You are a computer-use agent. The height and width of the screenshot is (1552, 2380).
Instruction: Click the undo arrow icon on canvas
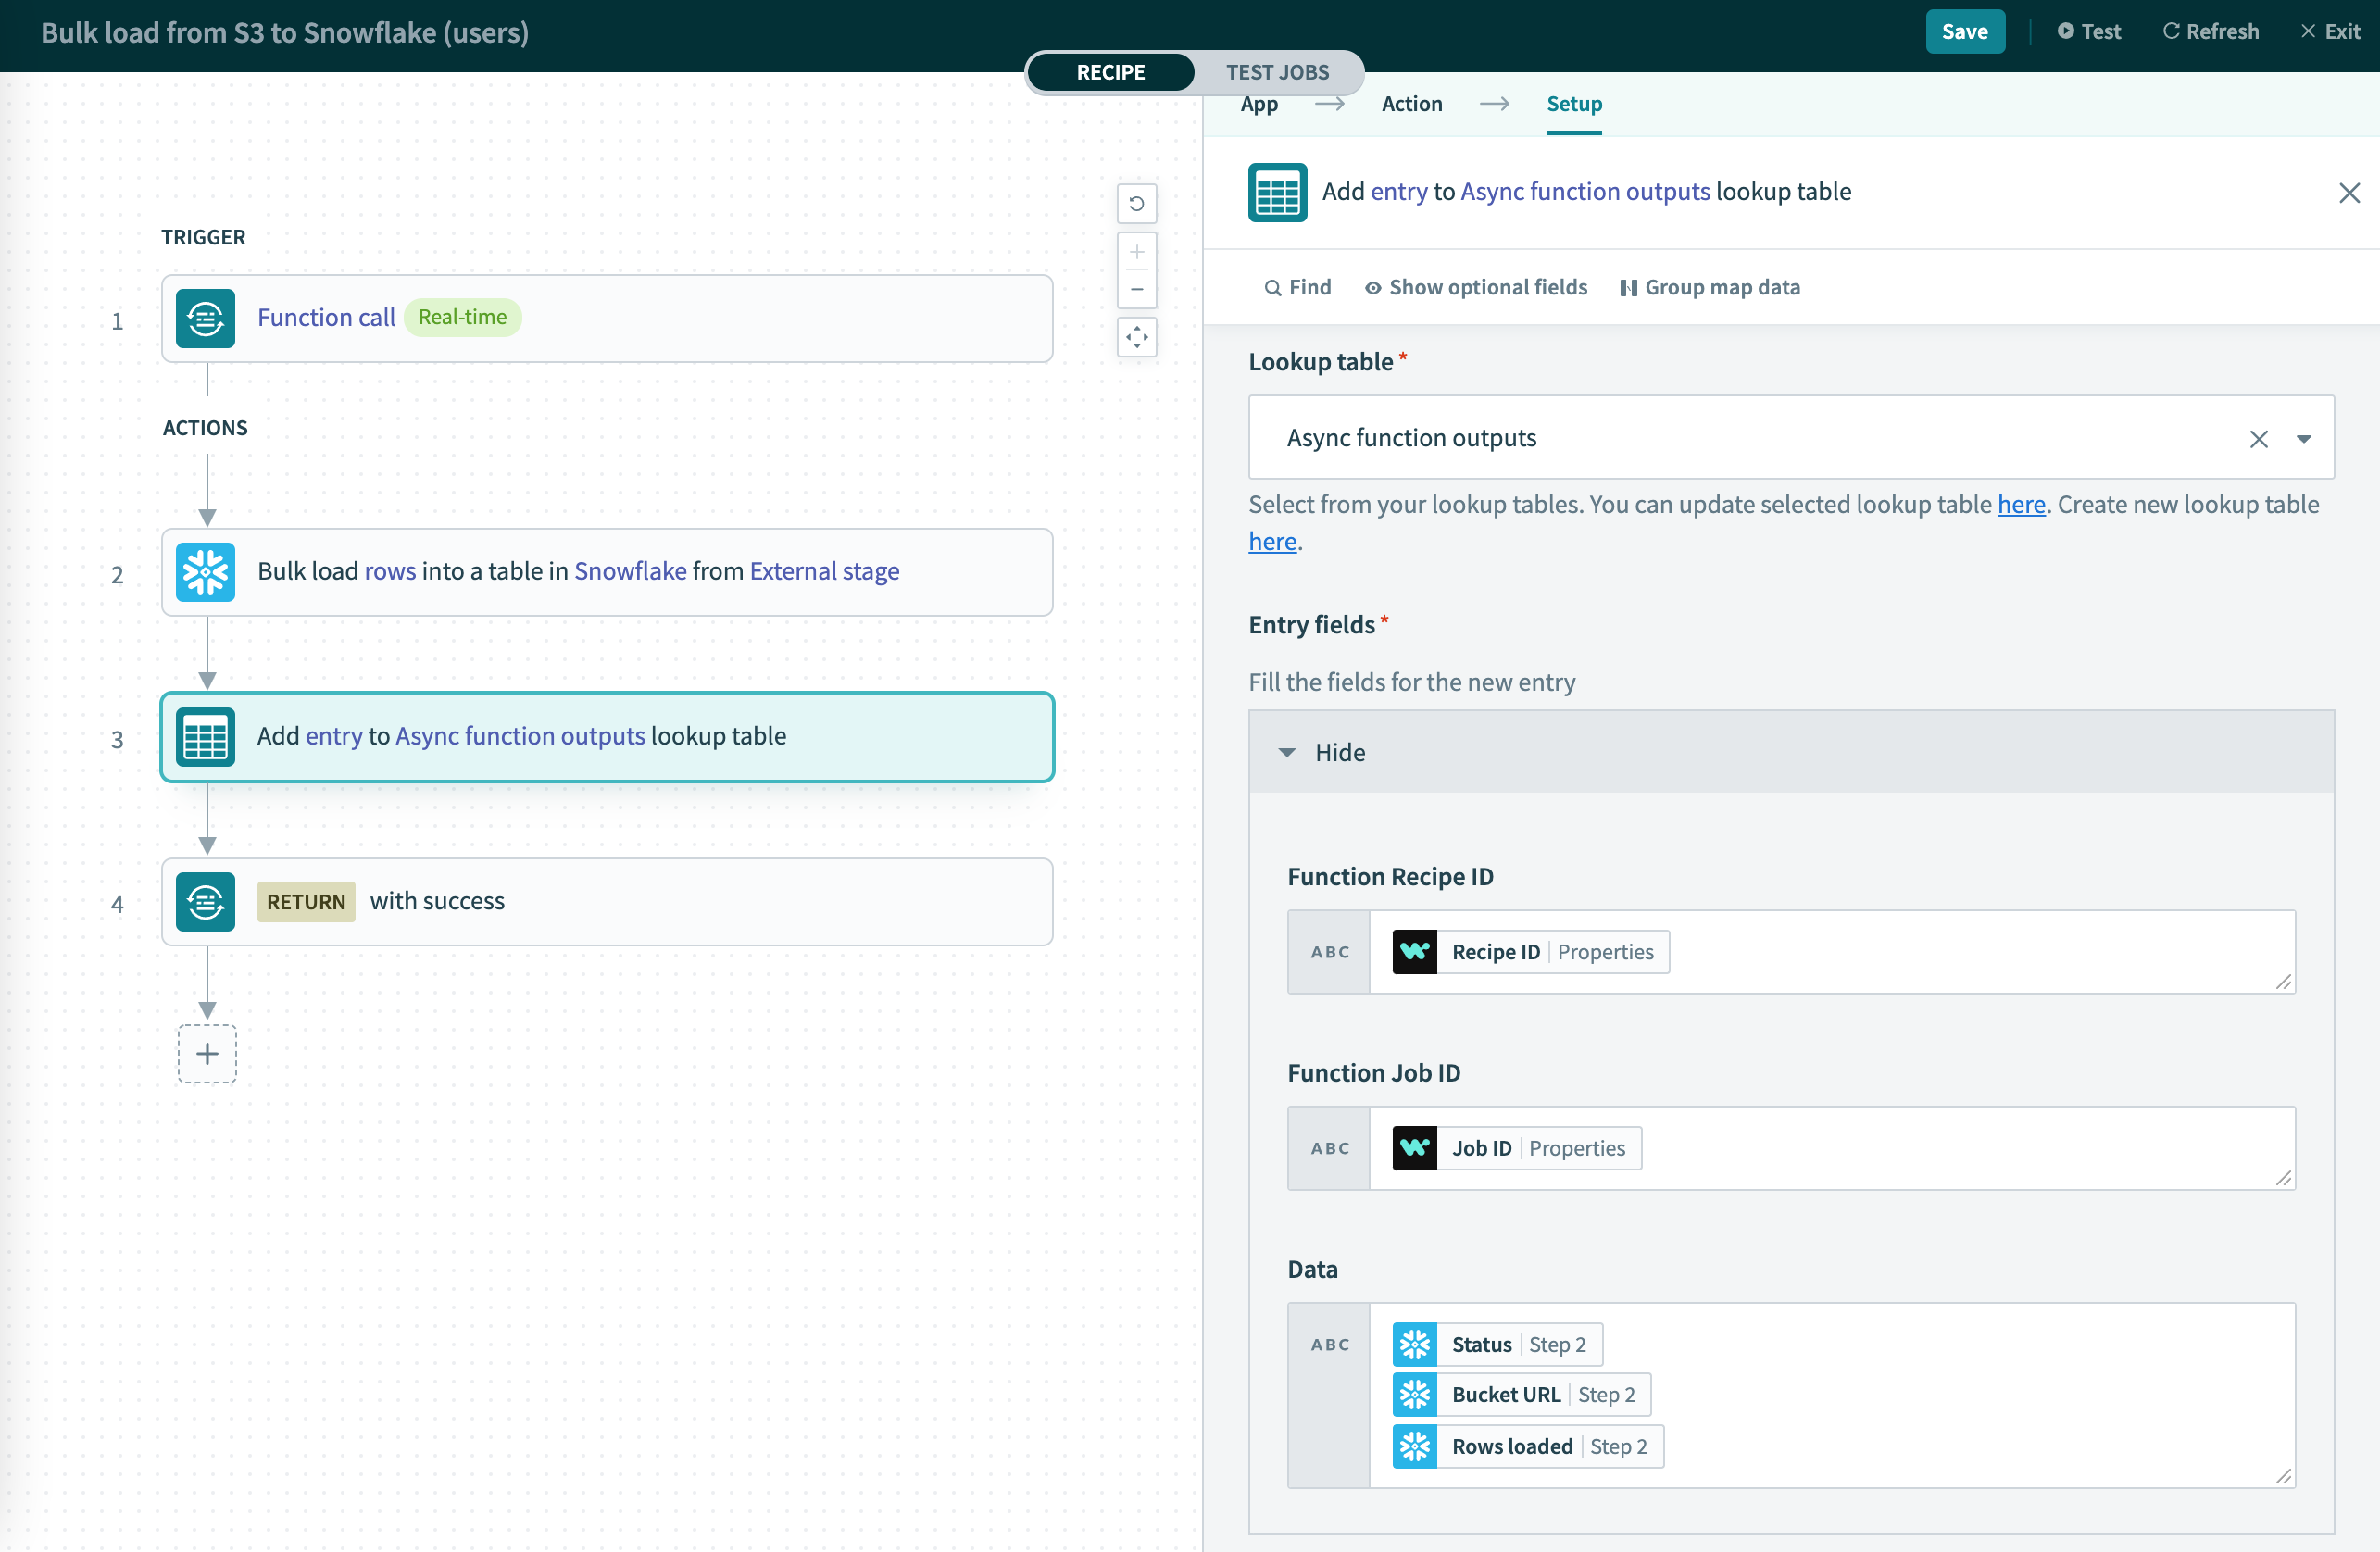pos(1137,204)
